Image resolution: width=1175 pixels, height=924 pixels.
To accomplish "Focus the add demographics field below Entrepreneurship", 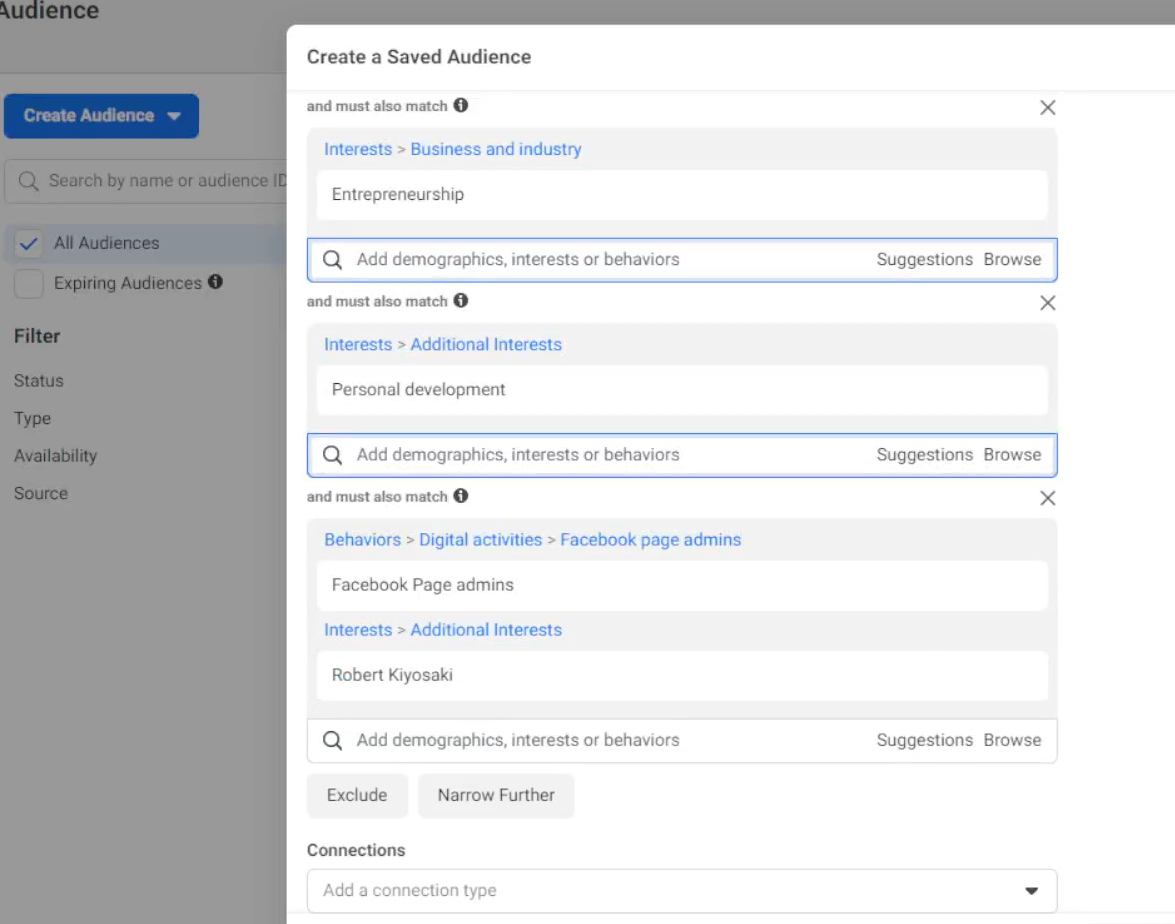I will (682, 260).
